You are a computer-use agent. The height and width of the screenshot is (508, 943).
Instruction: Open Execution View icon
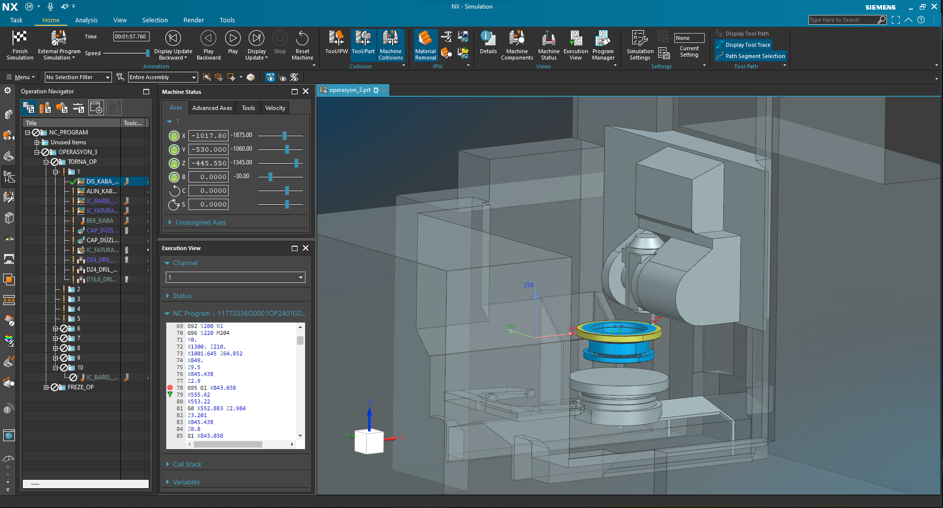tap(576, 38)
